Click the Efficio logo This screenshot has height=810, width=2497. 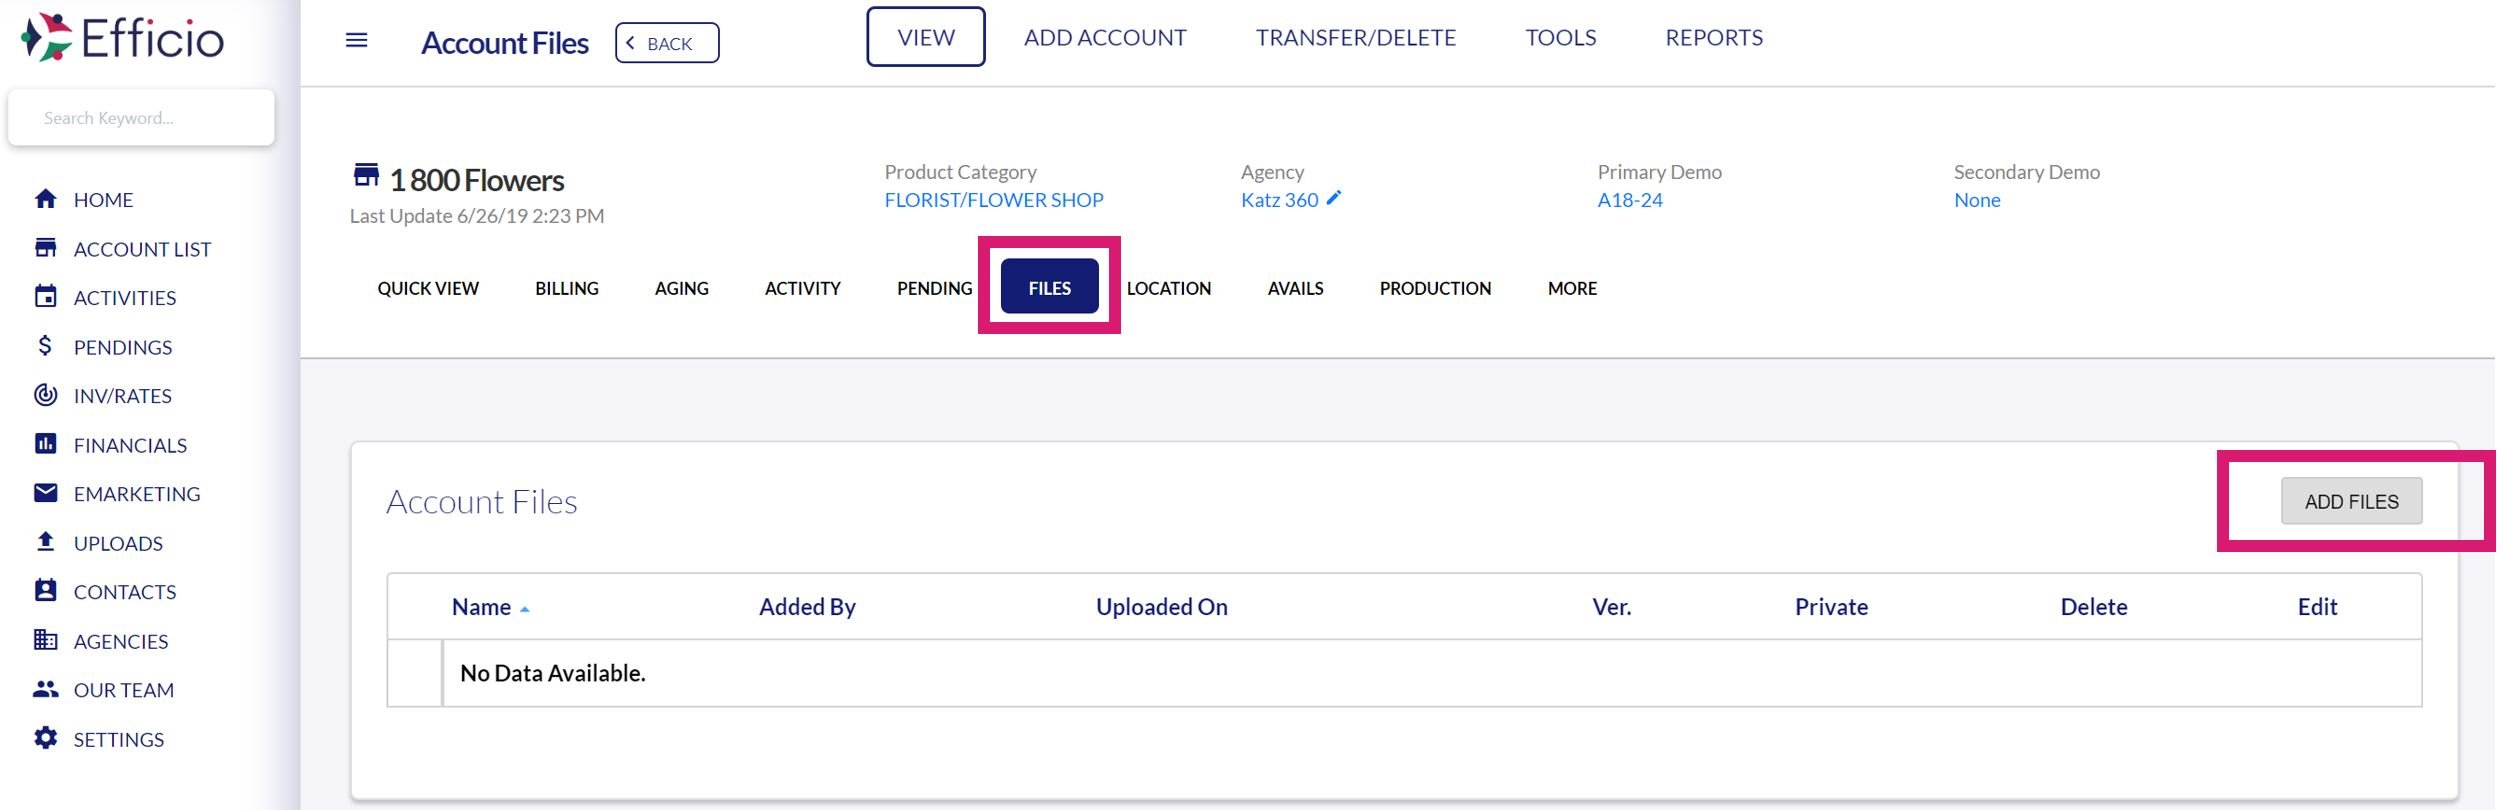(x=123, y=38)
